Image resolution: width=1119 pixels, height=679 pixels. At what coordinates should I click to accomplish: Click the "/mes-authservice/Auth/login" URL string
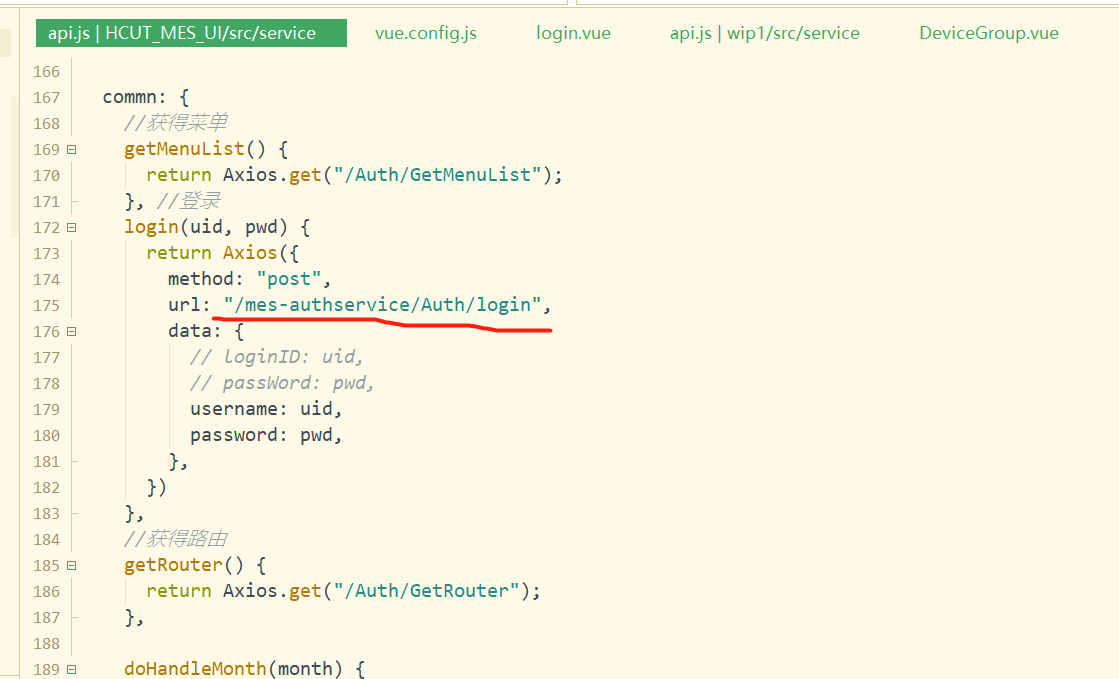tap(382, 305)
